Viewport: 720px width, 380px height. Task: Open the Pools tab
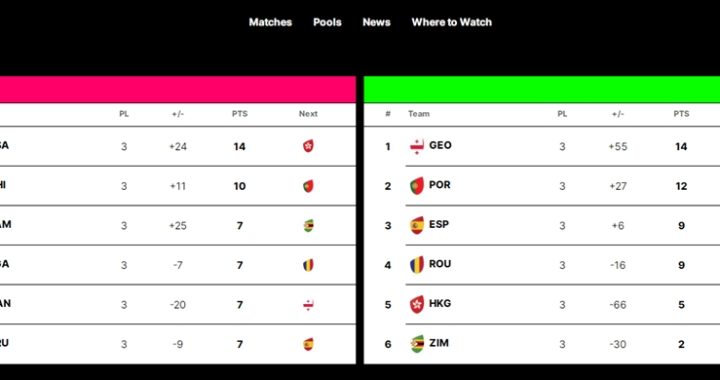pos(327,22)
